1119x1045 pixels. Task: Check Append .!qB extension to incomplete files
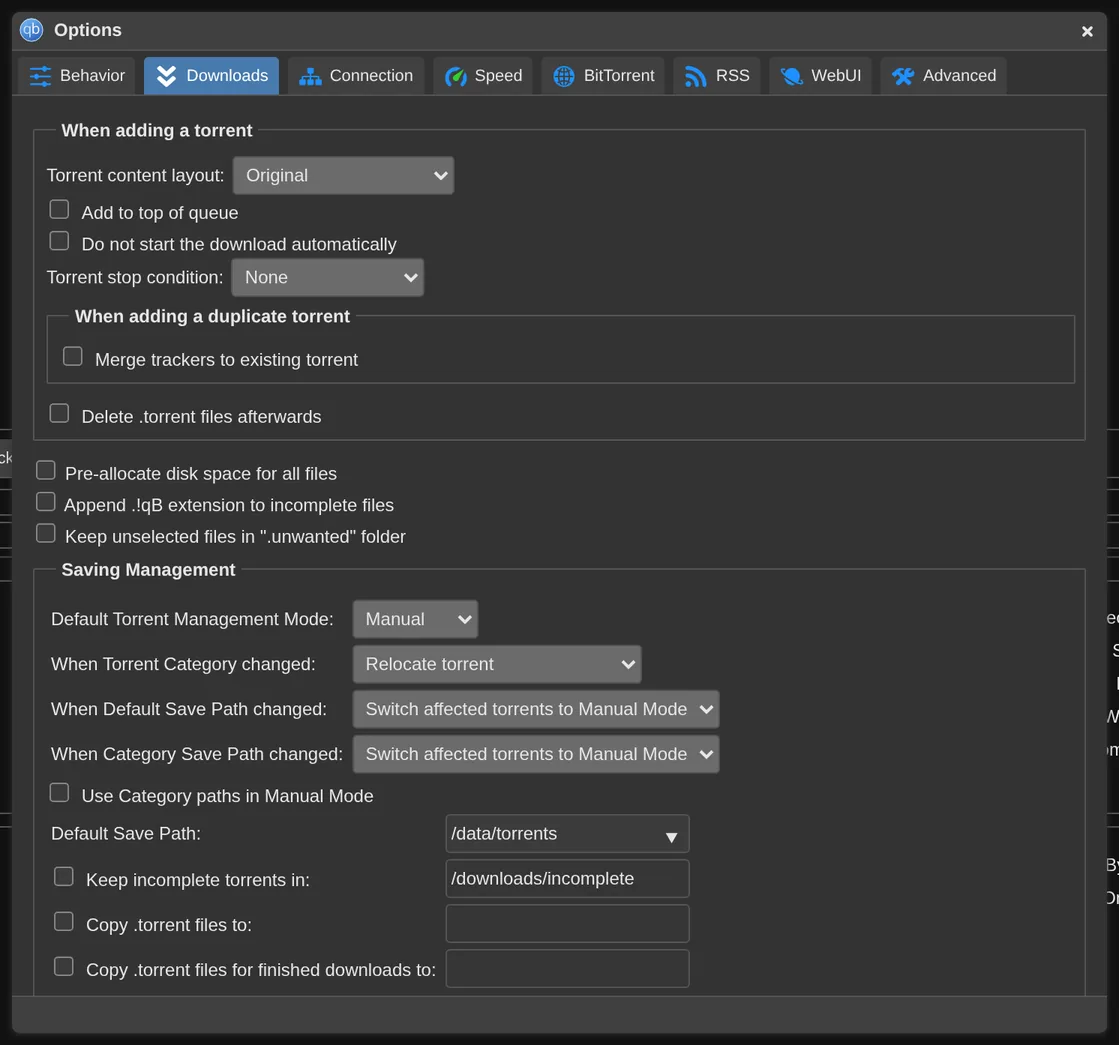(46, 502)
